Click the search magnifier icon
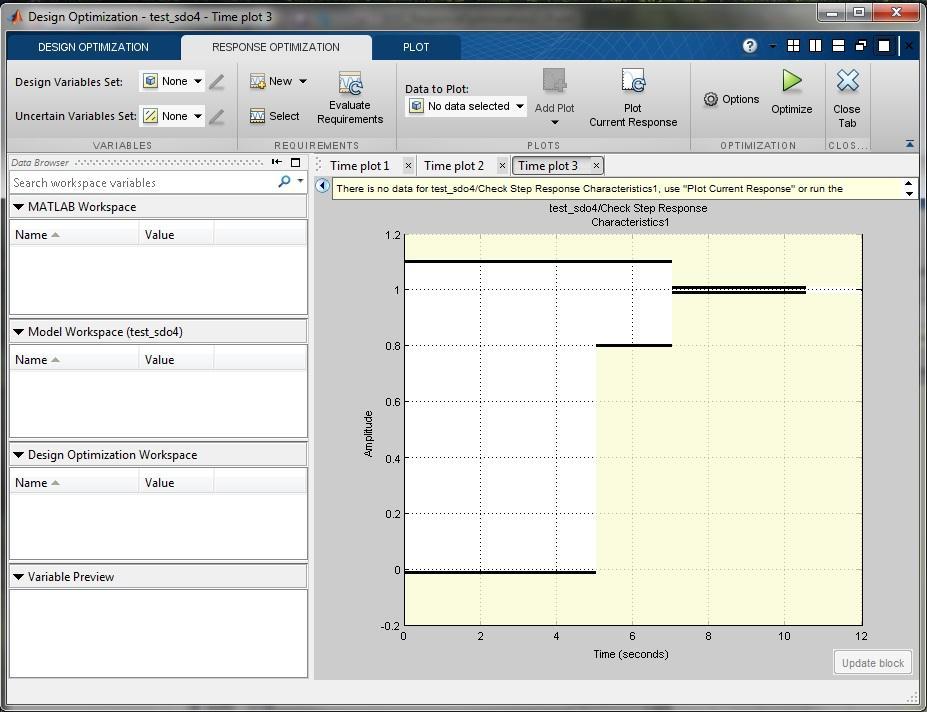 pos(284,182)
